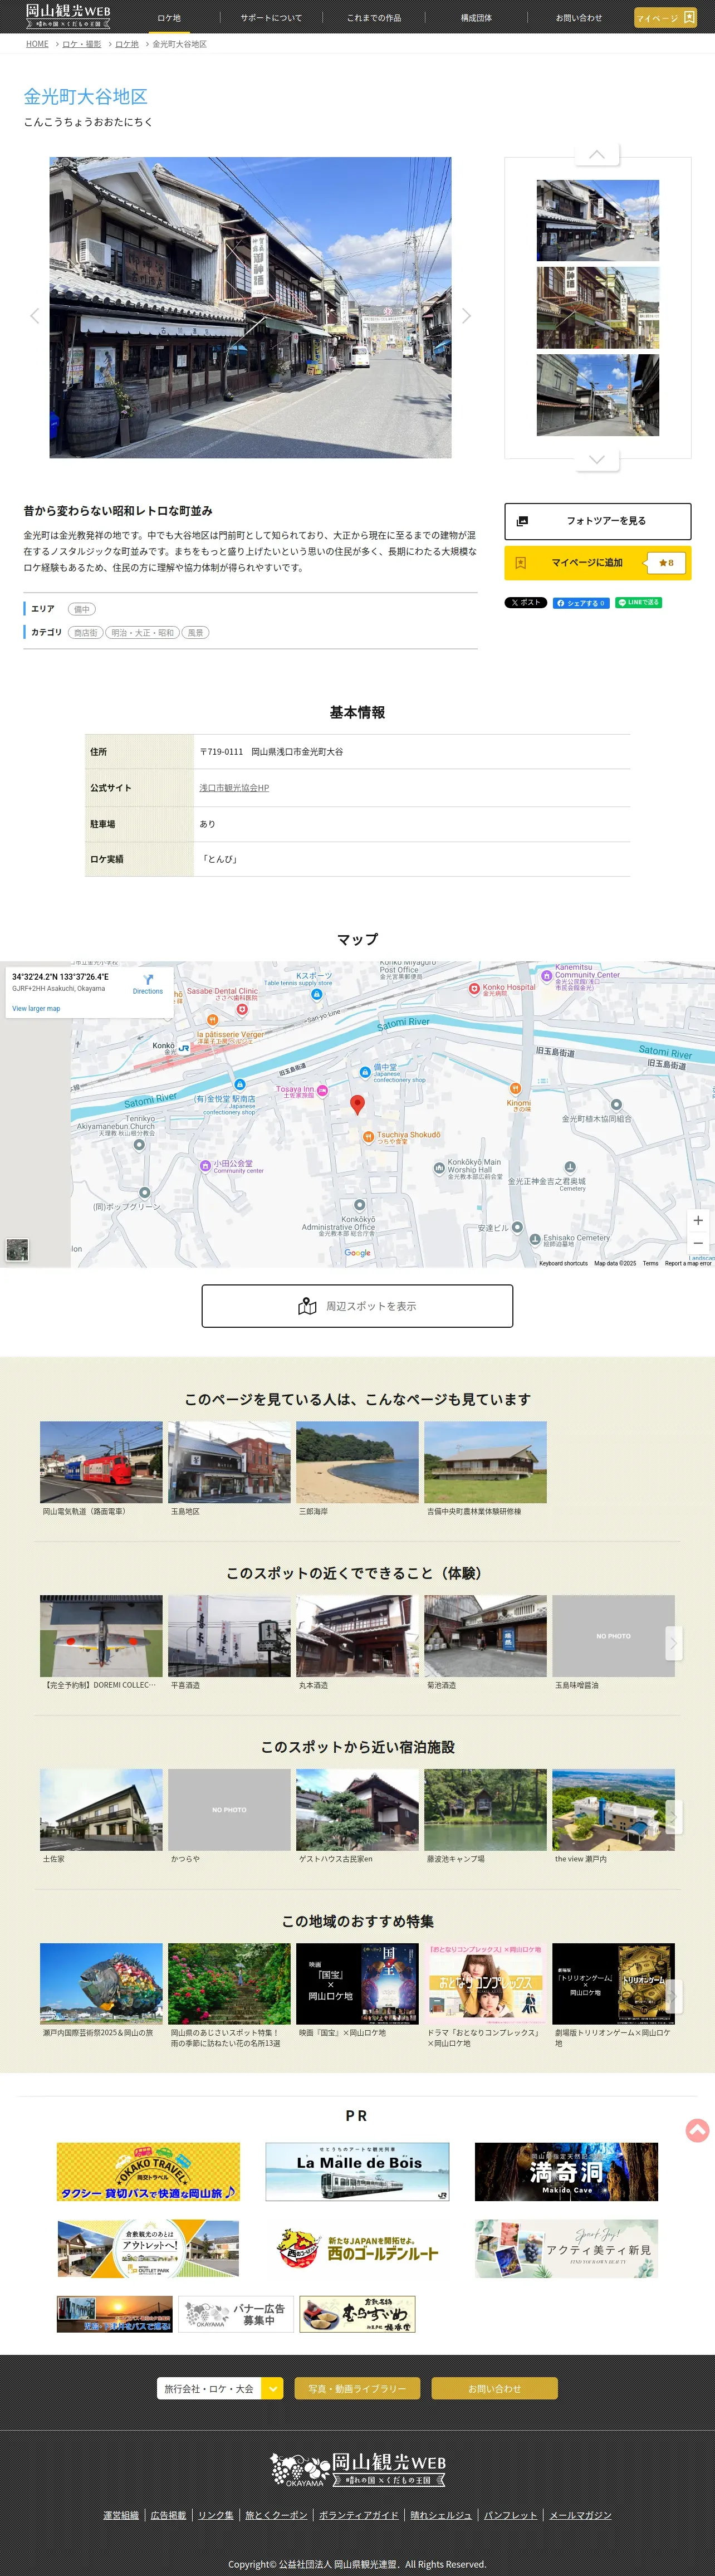Screen dimensions: 715x2576
Task: Open 吉備中央町農林業体験研修棟 card
Action: (x=485, y=1469)
